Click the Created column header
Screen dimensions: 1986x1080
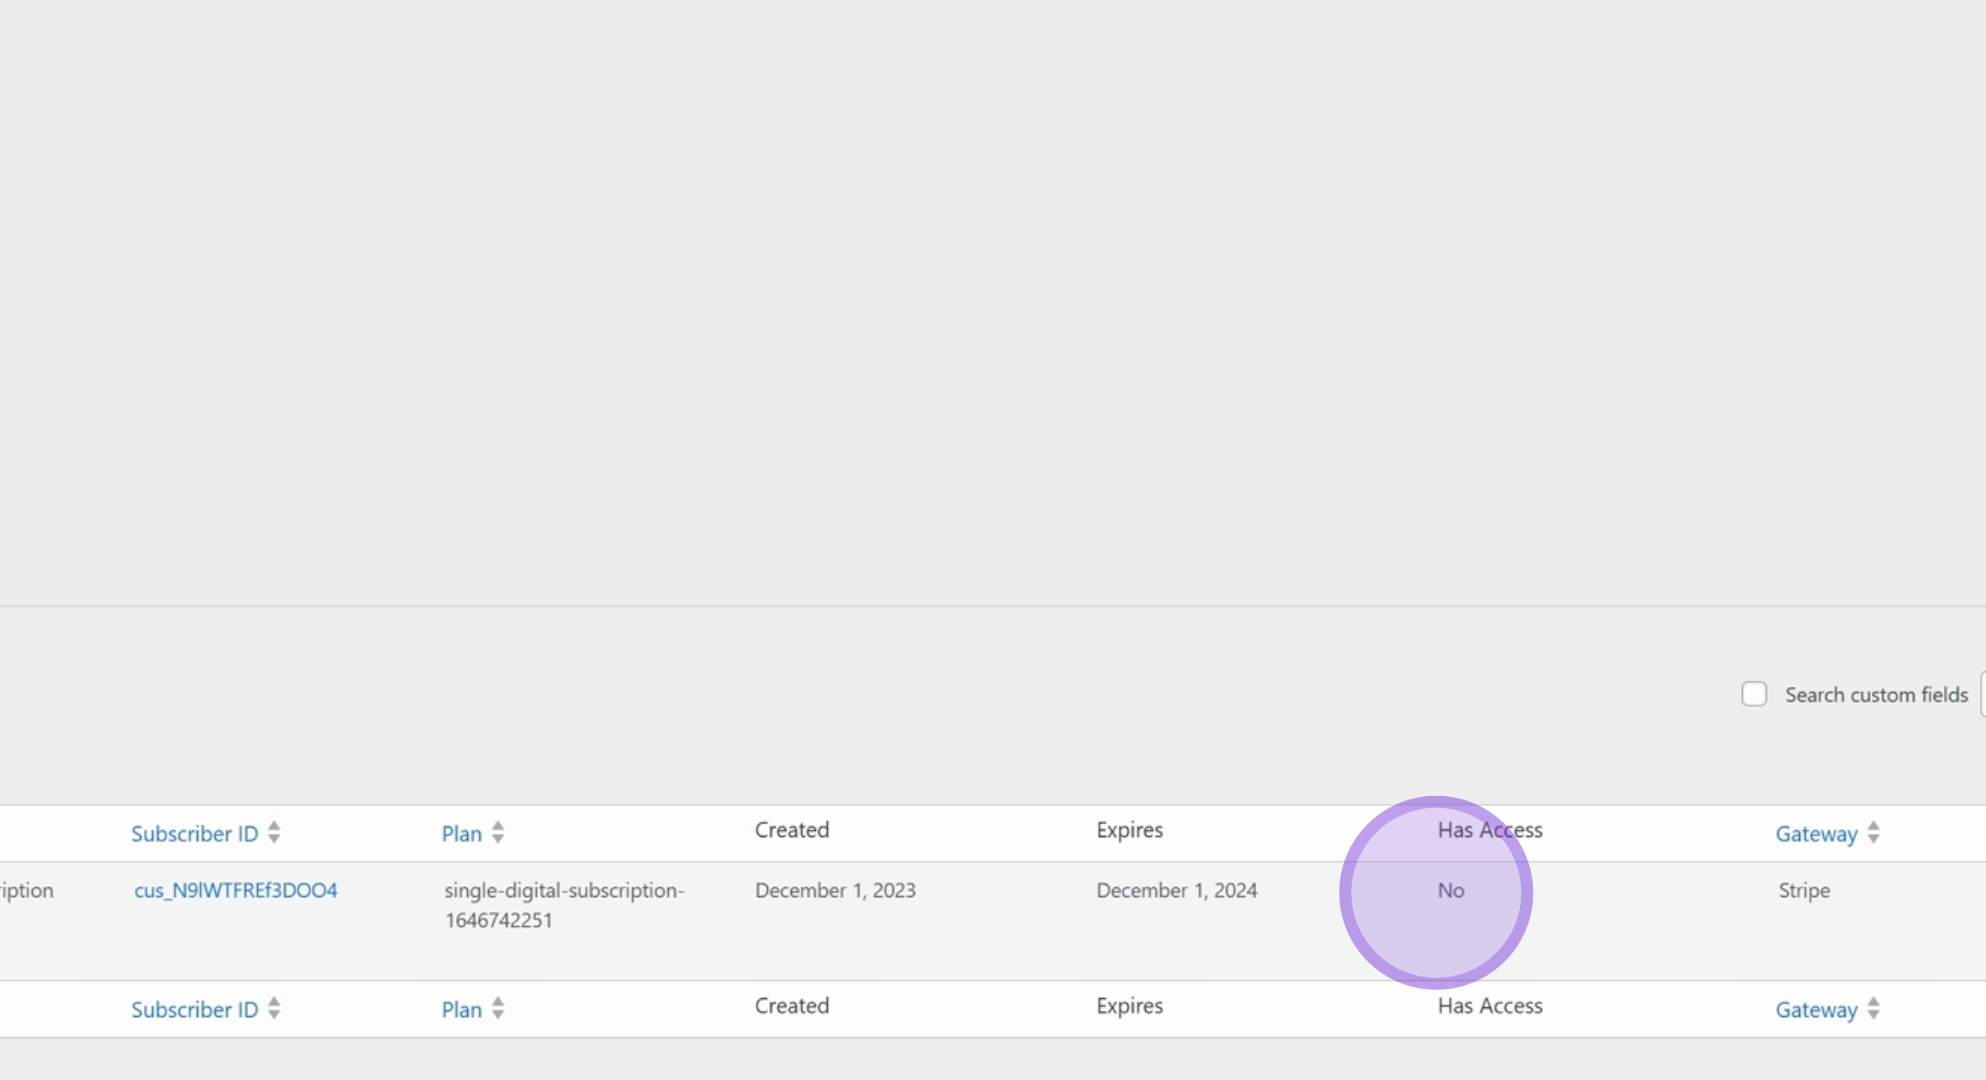coord(792,830)
